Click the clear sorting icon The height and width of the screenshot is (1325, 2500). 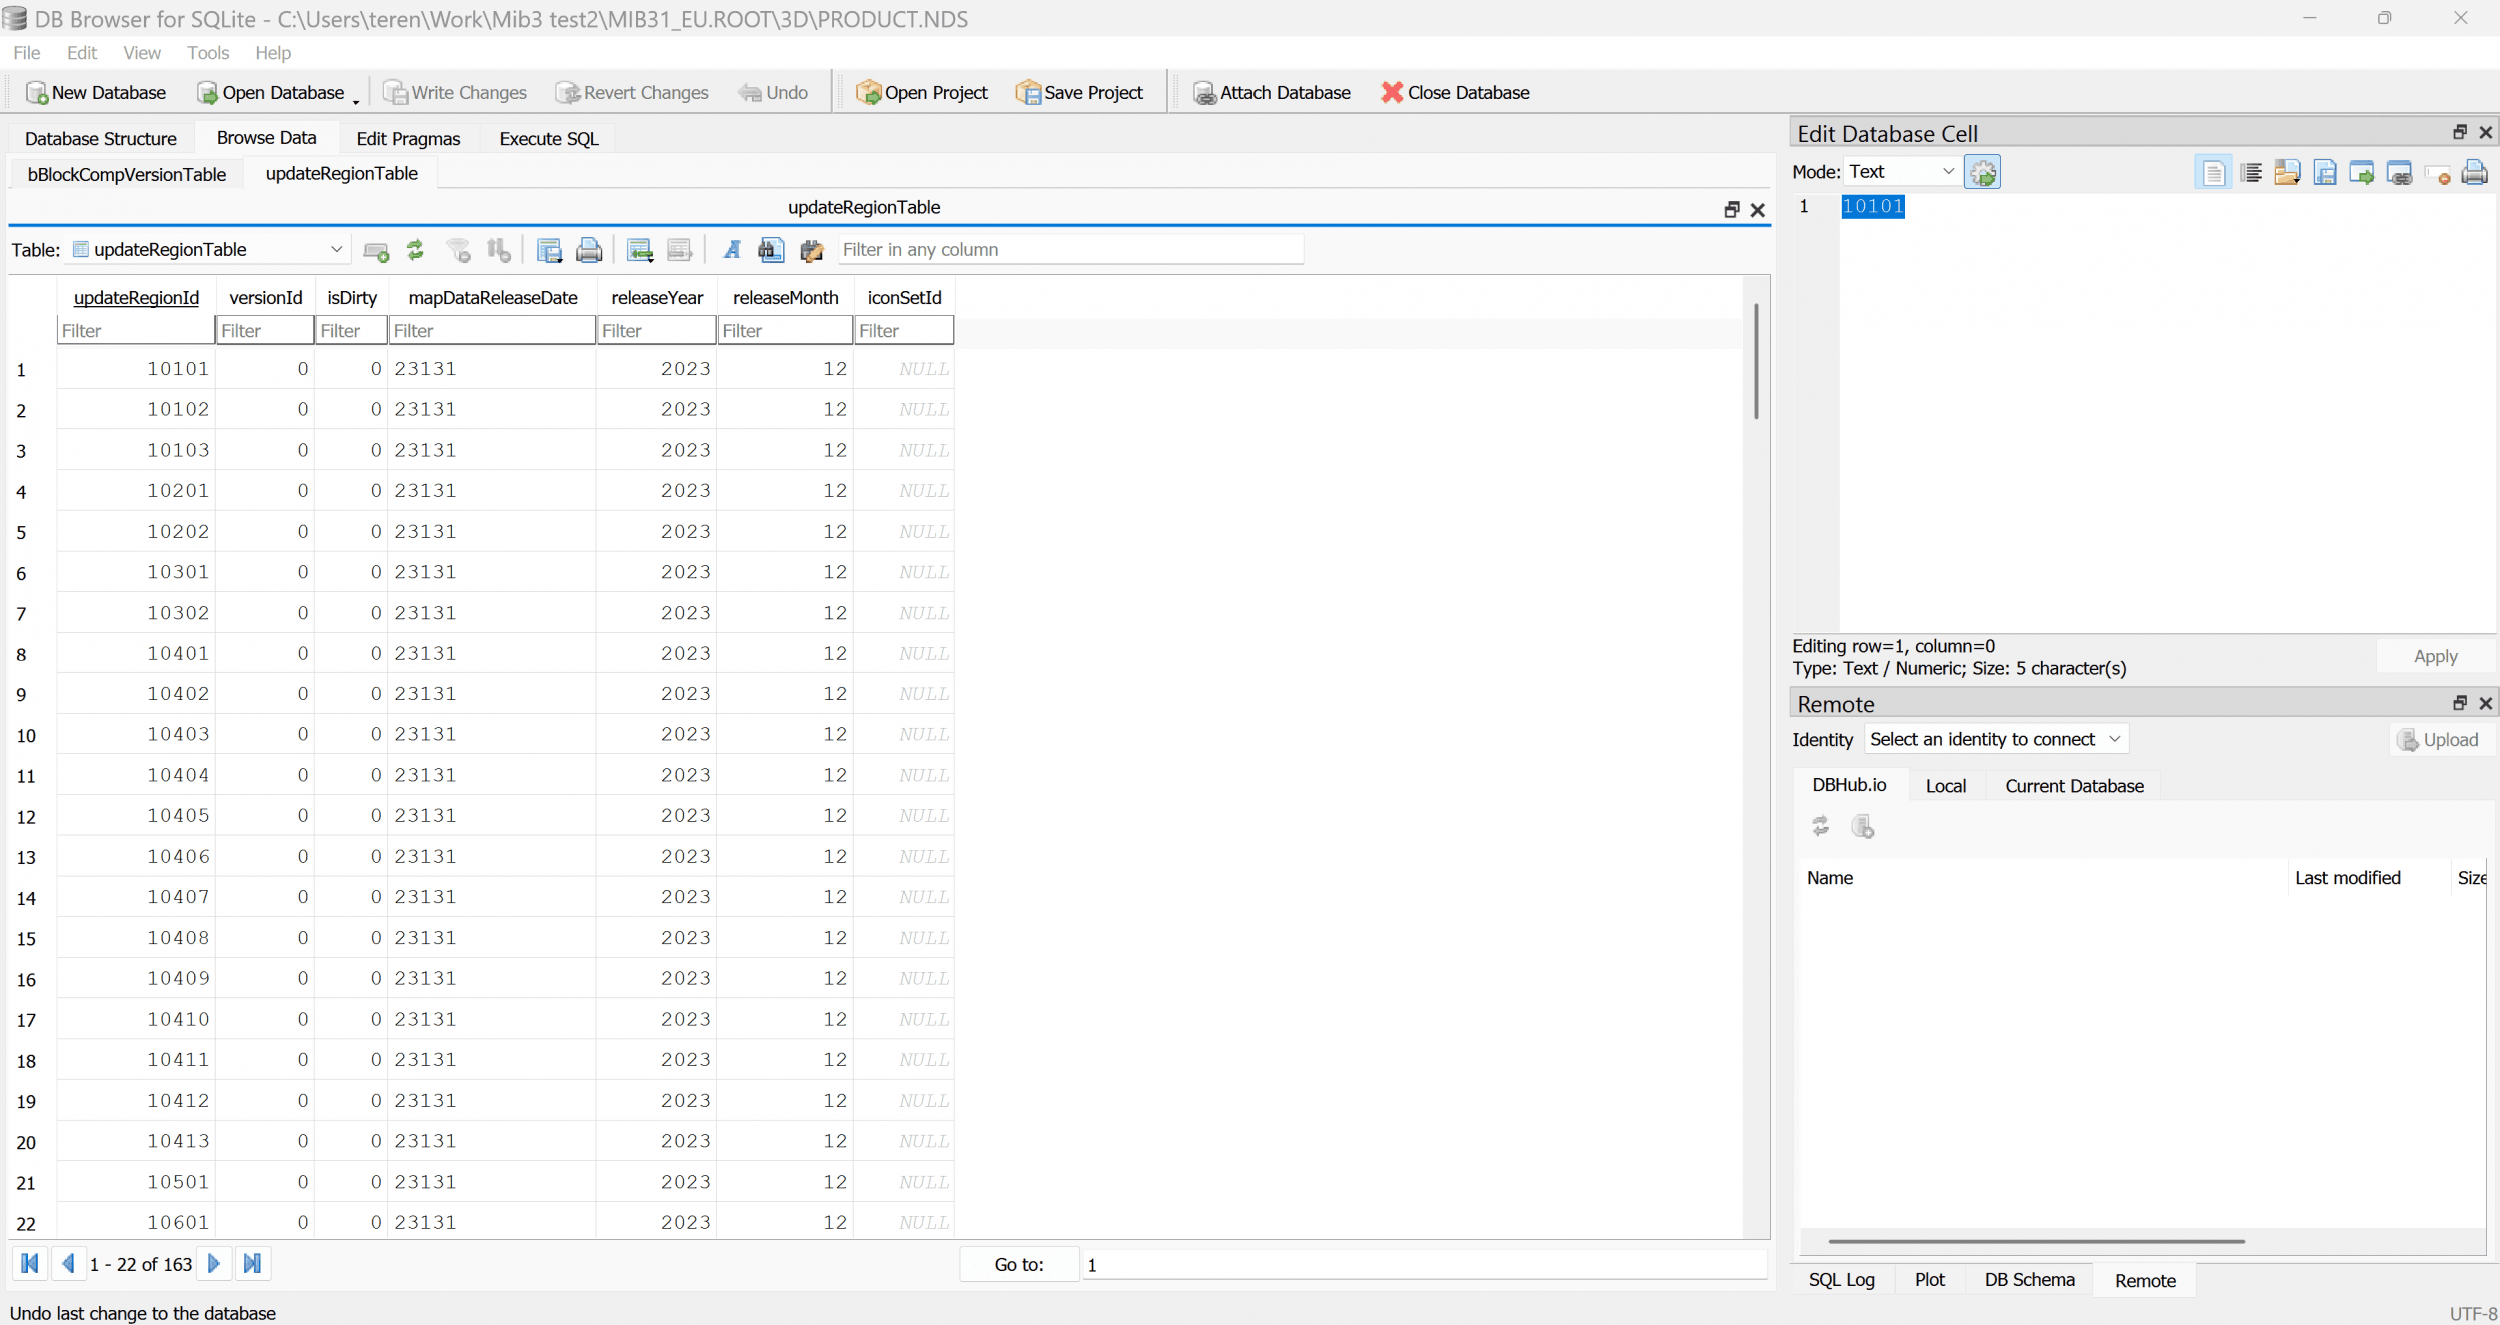(499, 250)
